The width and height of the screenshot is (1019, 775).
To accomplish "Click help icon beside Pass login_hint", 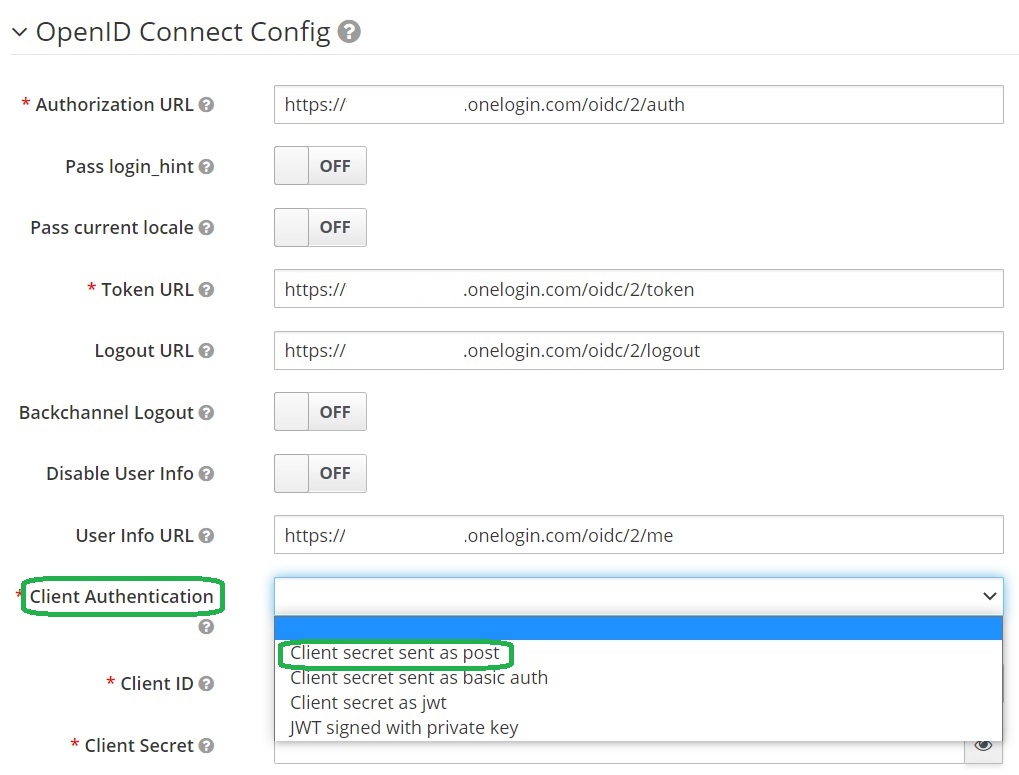I will coord(206,167).
